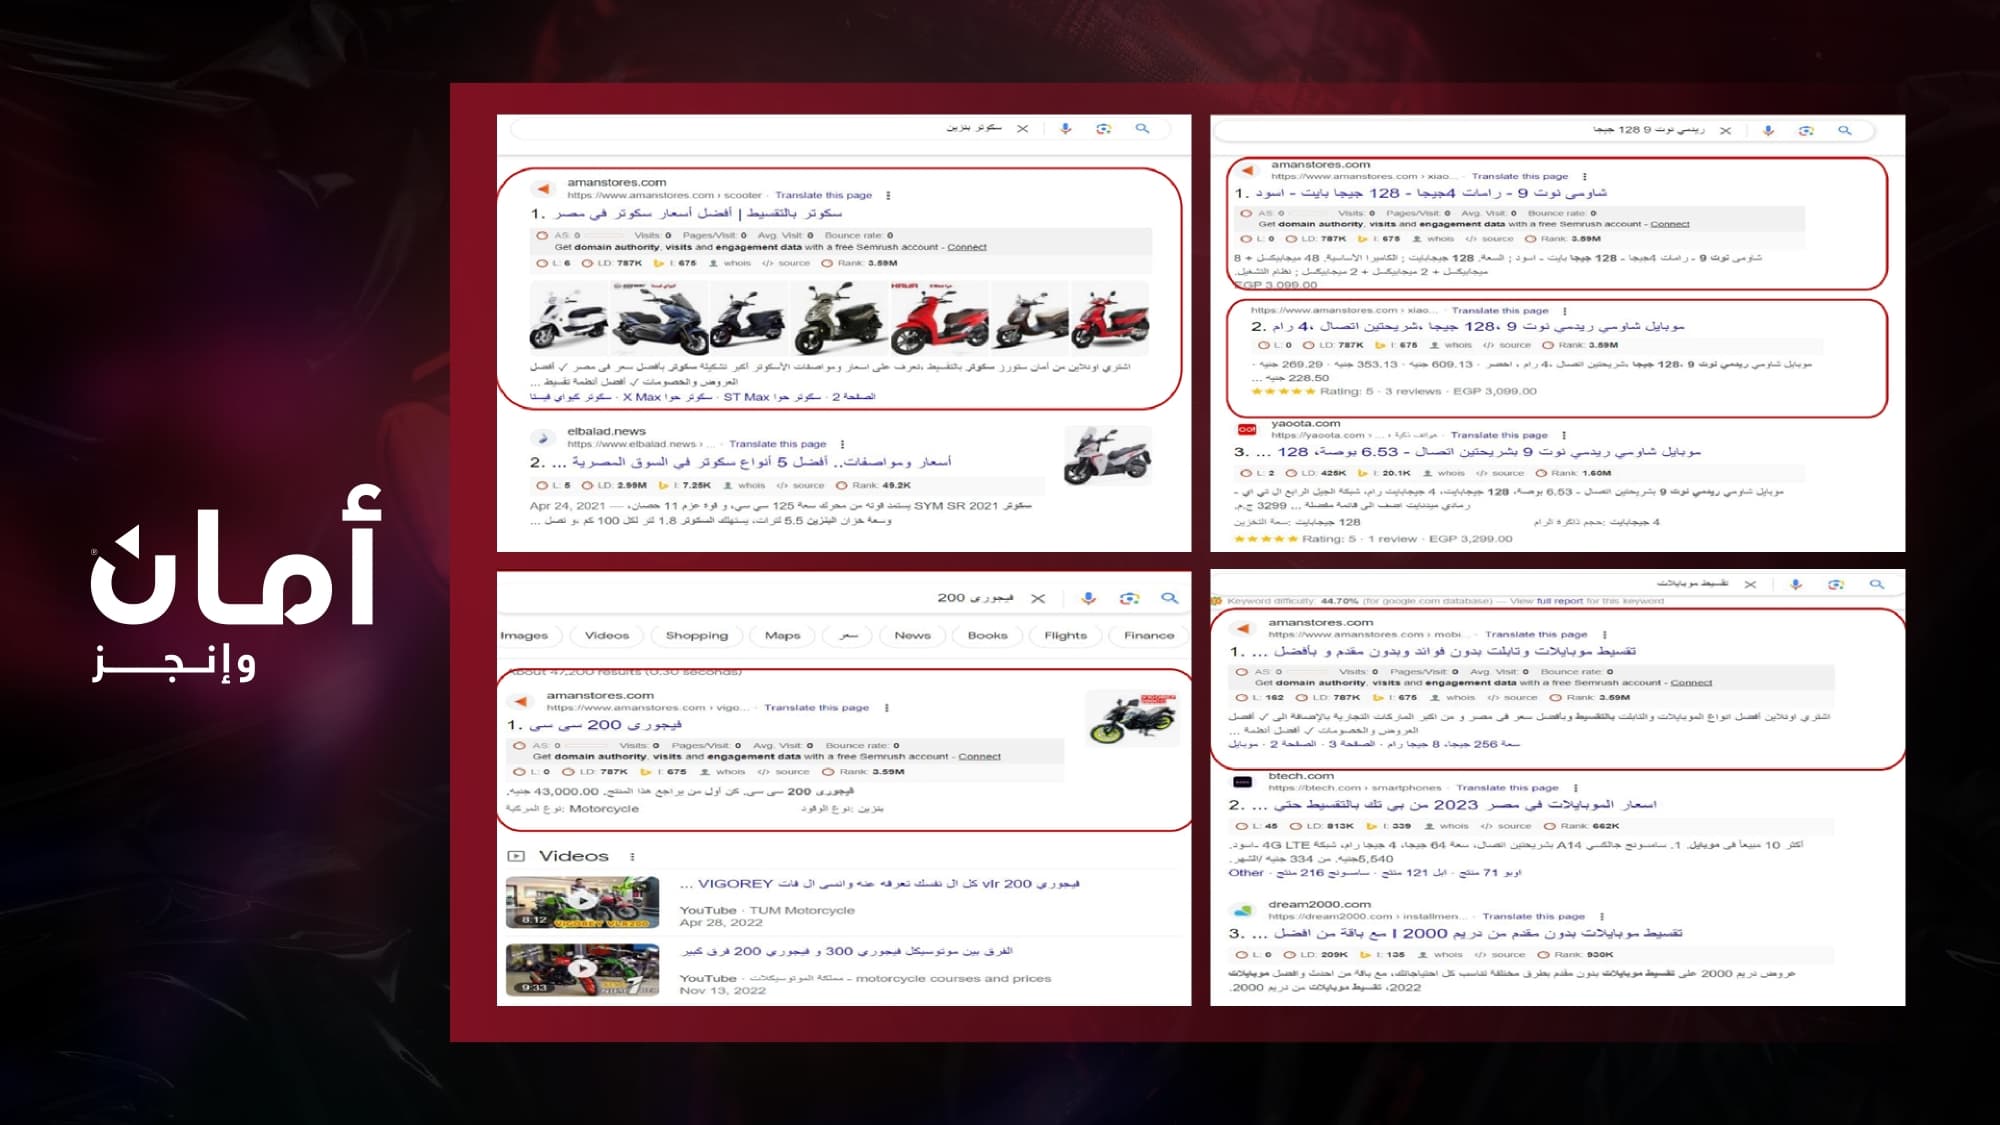Click the search magnifier in the Vigorey 200 panel

[1169, 598]
